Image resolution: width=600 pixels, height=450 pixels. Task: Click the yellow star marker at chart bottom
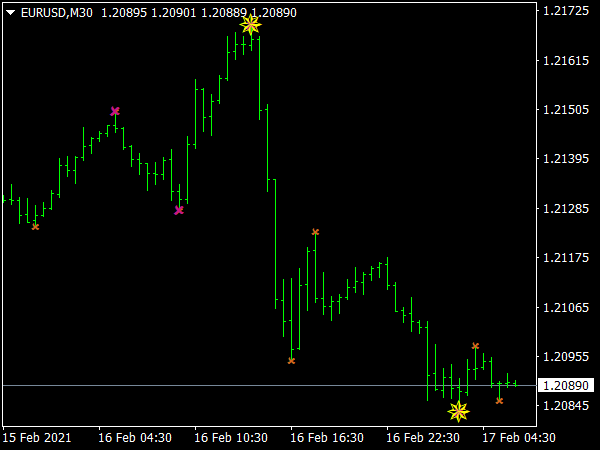pos(458,412)
